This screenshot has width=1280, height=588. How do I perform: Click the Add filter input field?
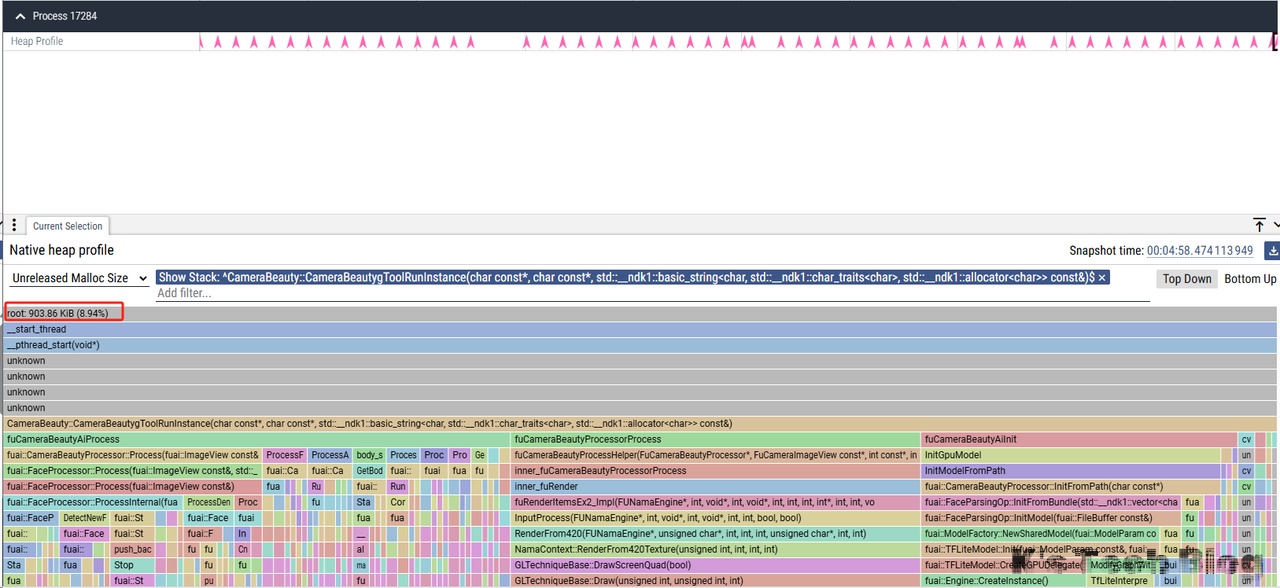(650, 294)
